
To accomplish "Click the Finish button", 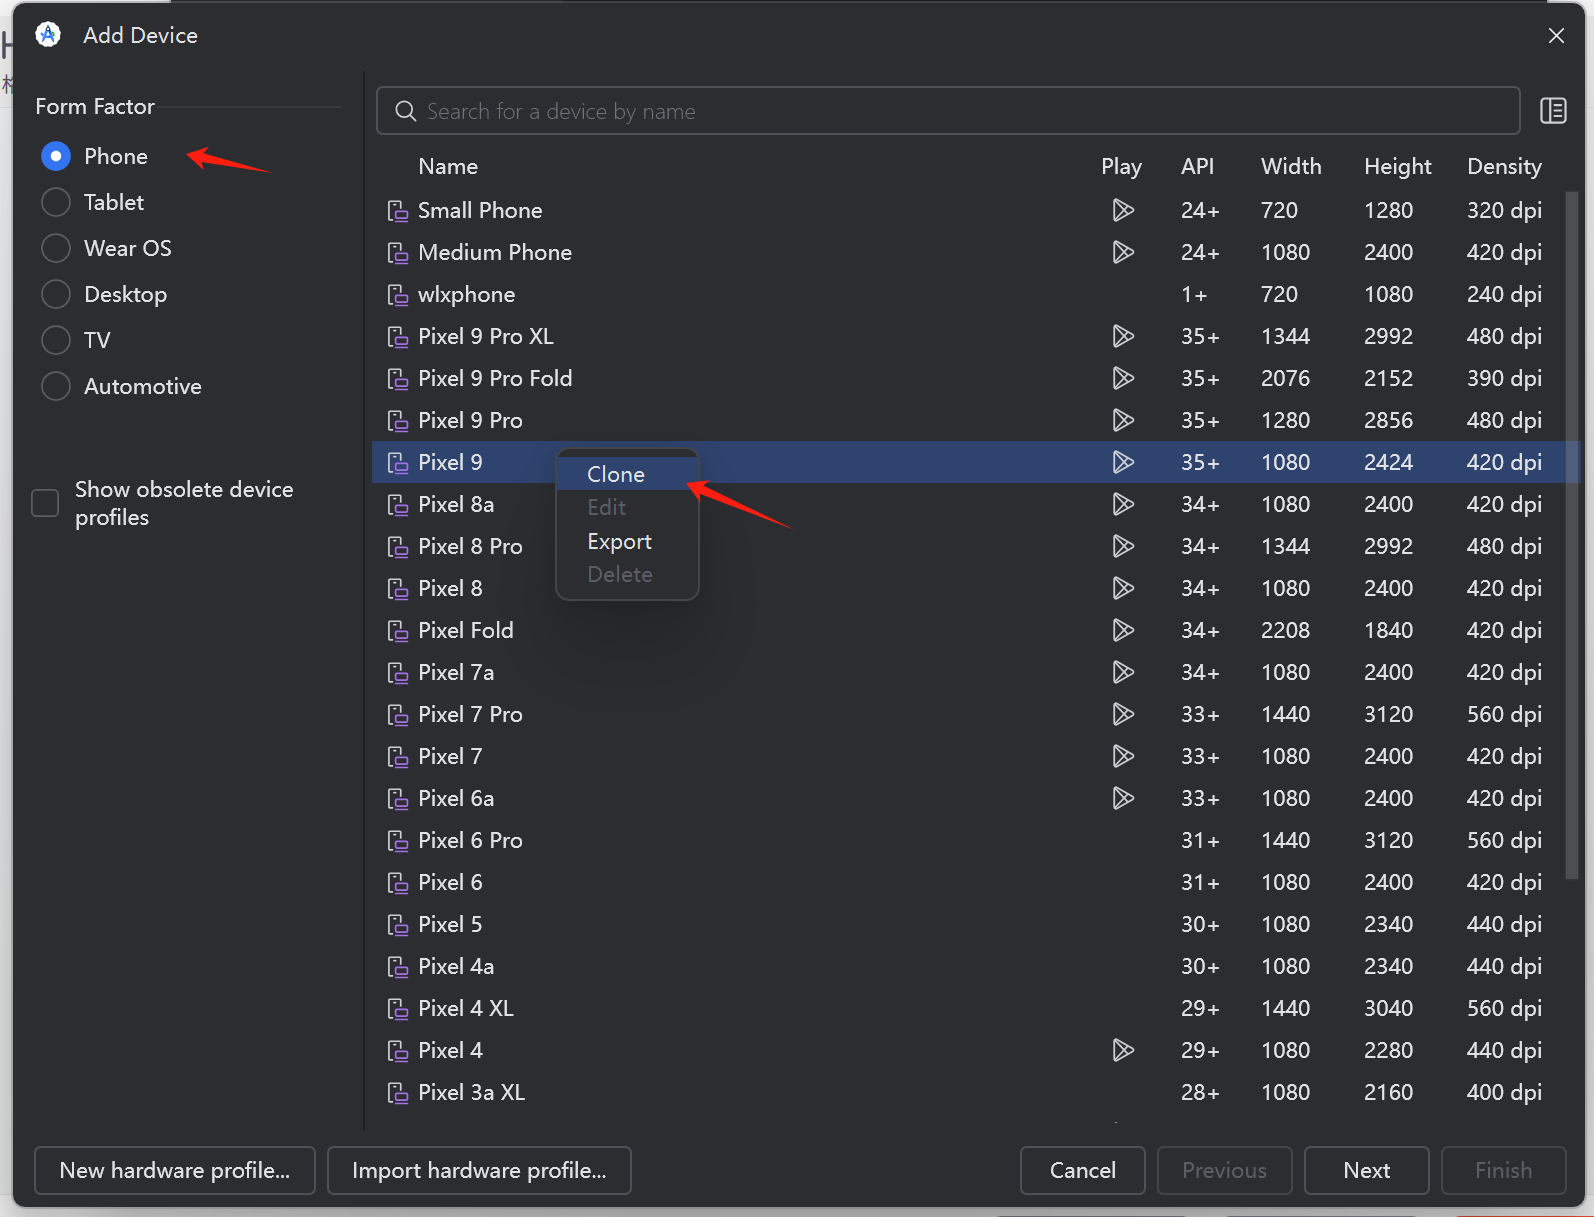I will coord(1503,1170).
